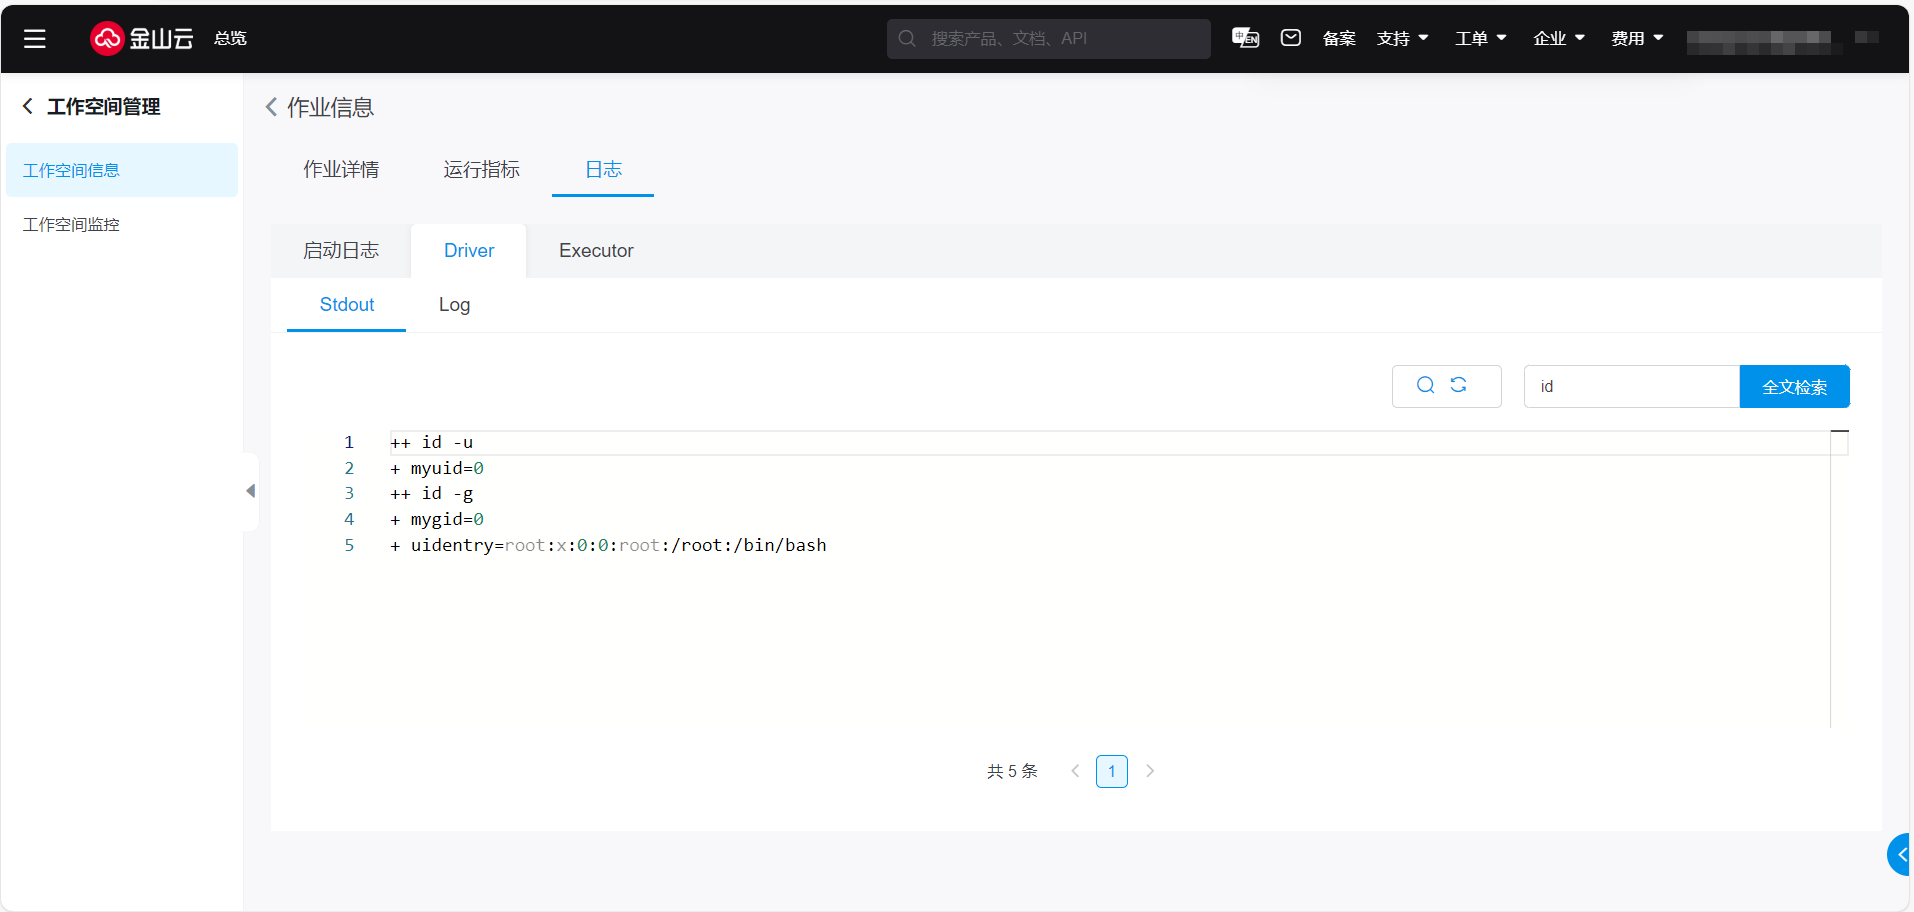The width and height of the screenshot is (1914, 912).
Task: Open the floating help panel on right edge
Action: 1900,855
